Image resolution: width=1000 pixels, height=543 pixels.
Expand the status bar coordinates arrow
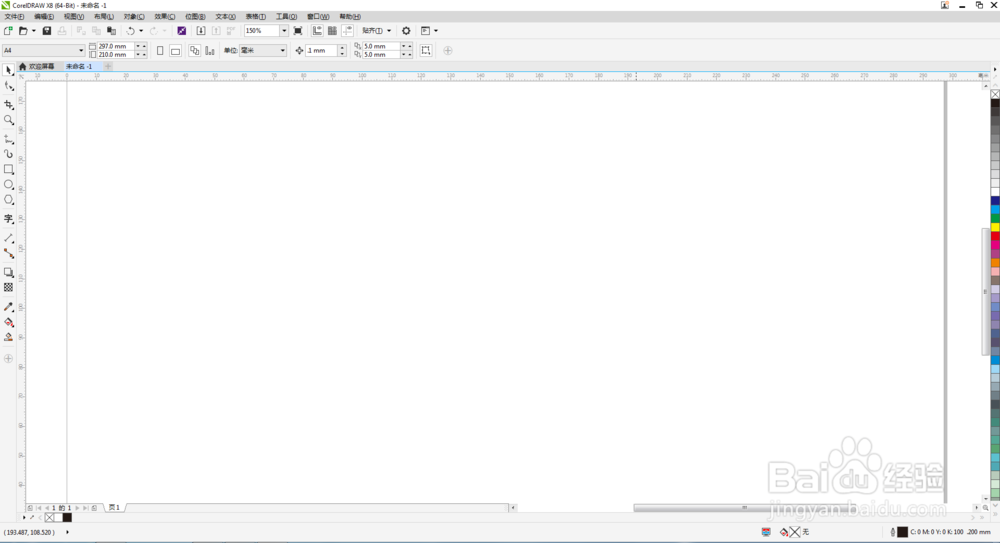pos(67,532)
